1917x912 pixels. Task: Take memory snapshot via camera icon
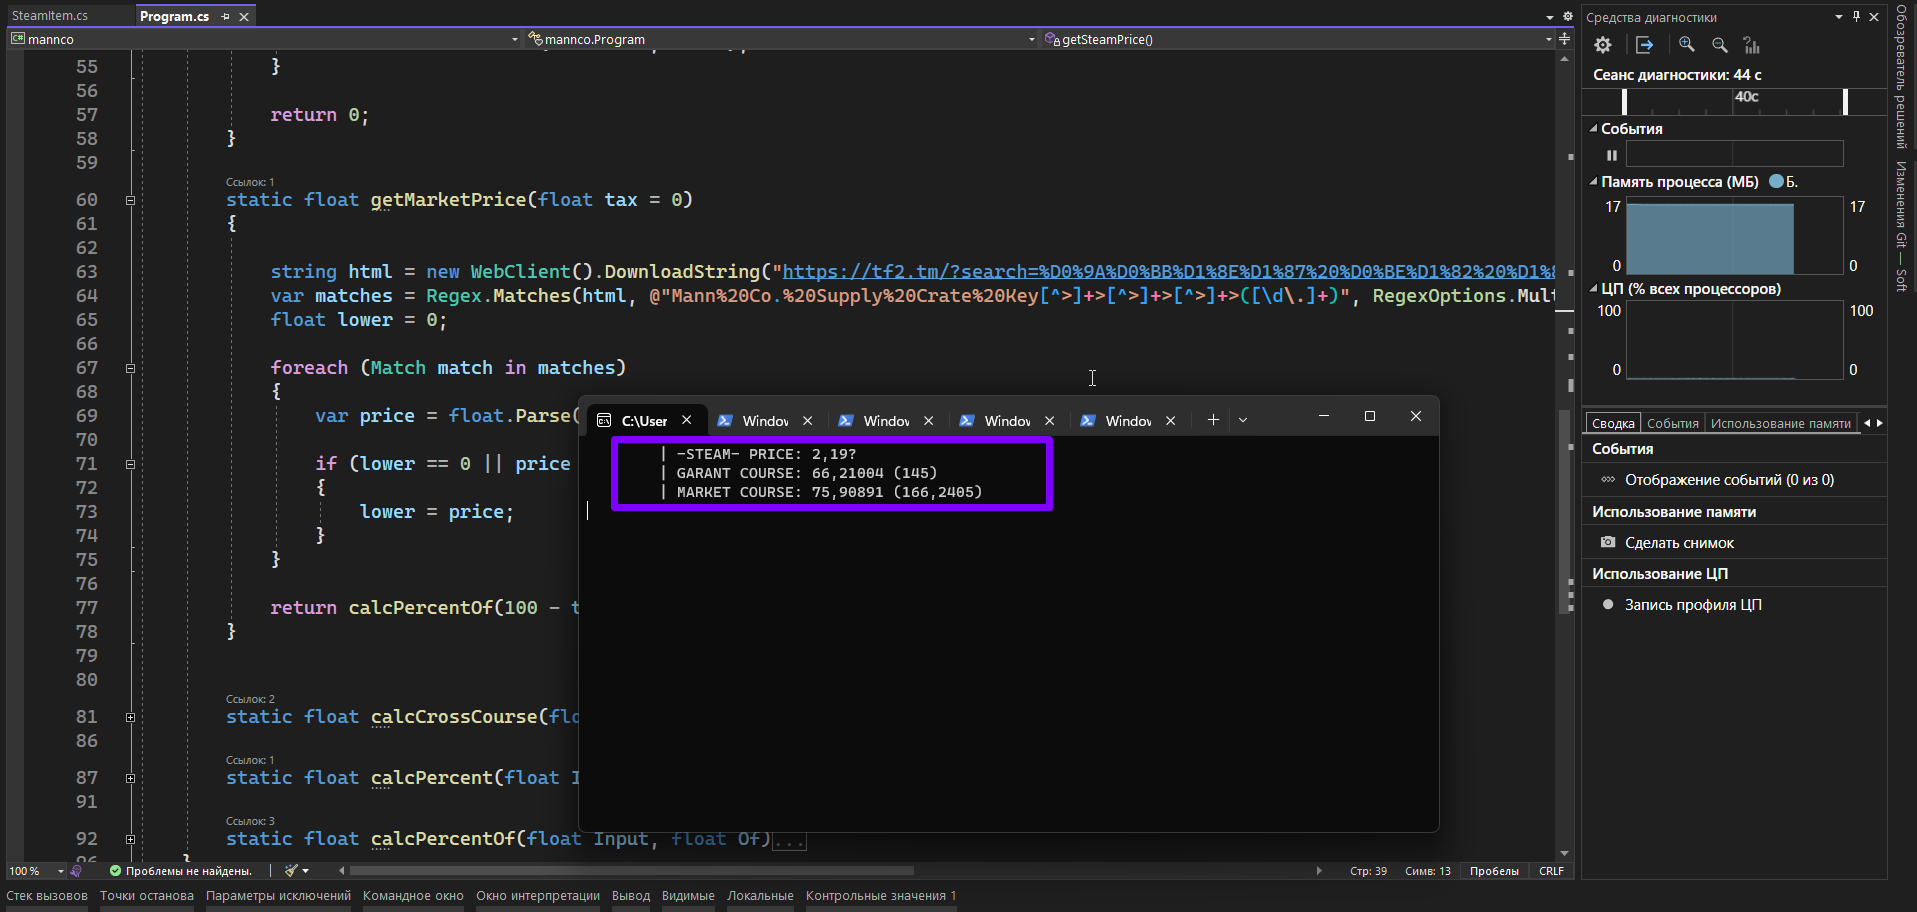pyautogui.click(x=1608, y=543)
